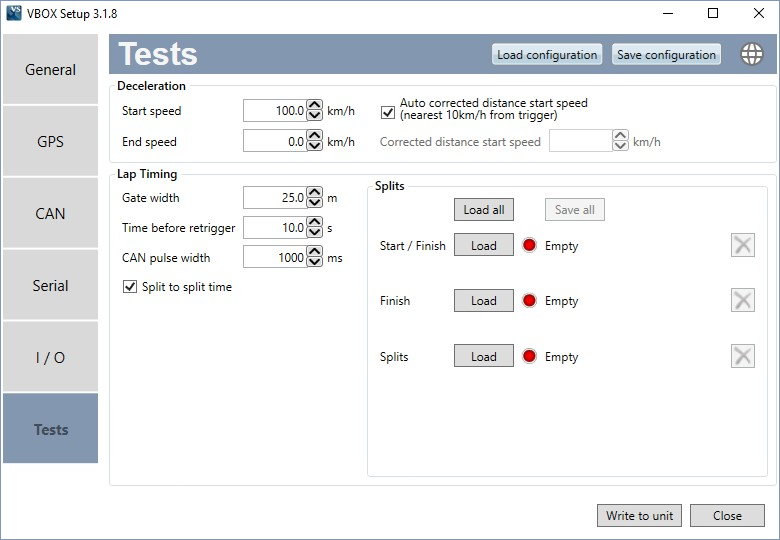This screenshot has height=540, width=780.
Task: Decrease CAN pulse width value
Action: [314, 262]
